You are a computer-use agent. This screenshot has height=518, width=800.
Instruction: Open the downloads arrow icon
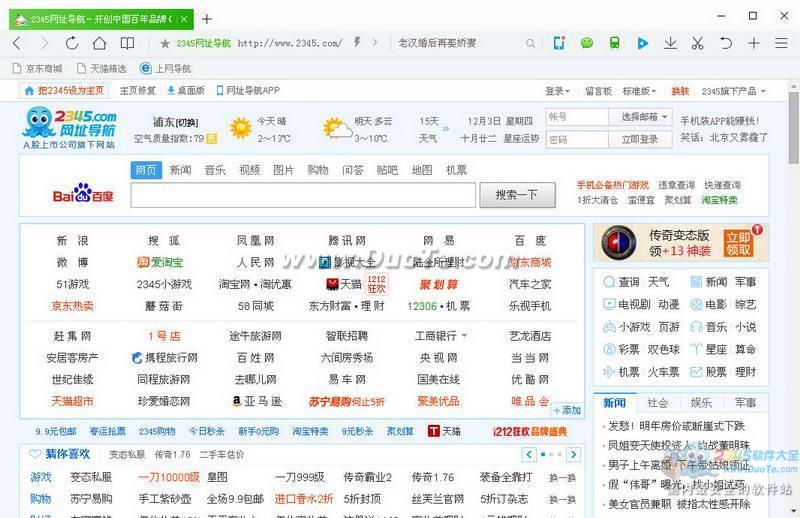click(x=670, y=43)
